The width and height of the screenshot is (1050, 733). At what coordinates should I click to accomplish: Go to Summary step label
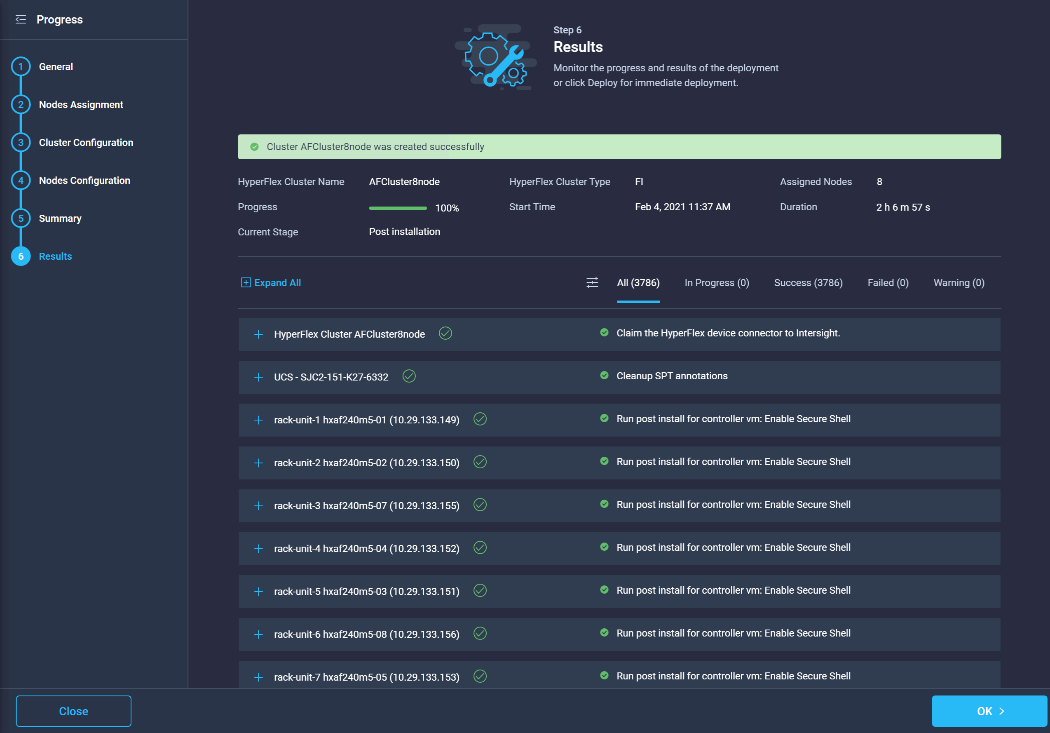[60, 218]
